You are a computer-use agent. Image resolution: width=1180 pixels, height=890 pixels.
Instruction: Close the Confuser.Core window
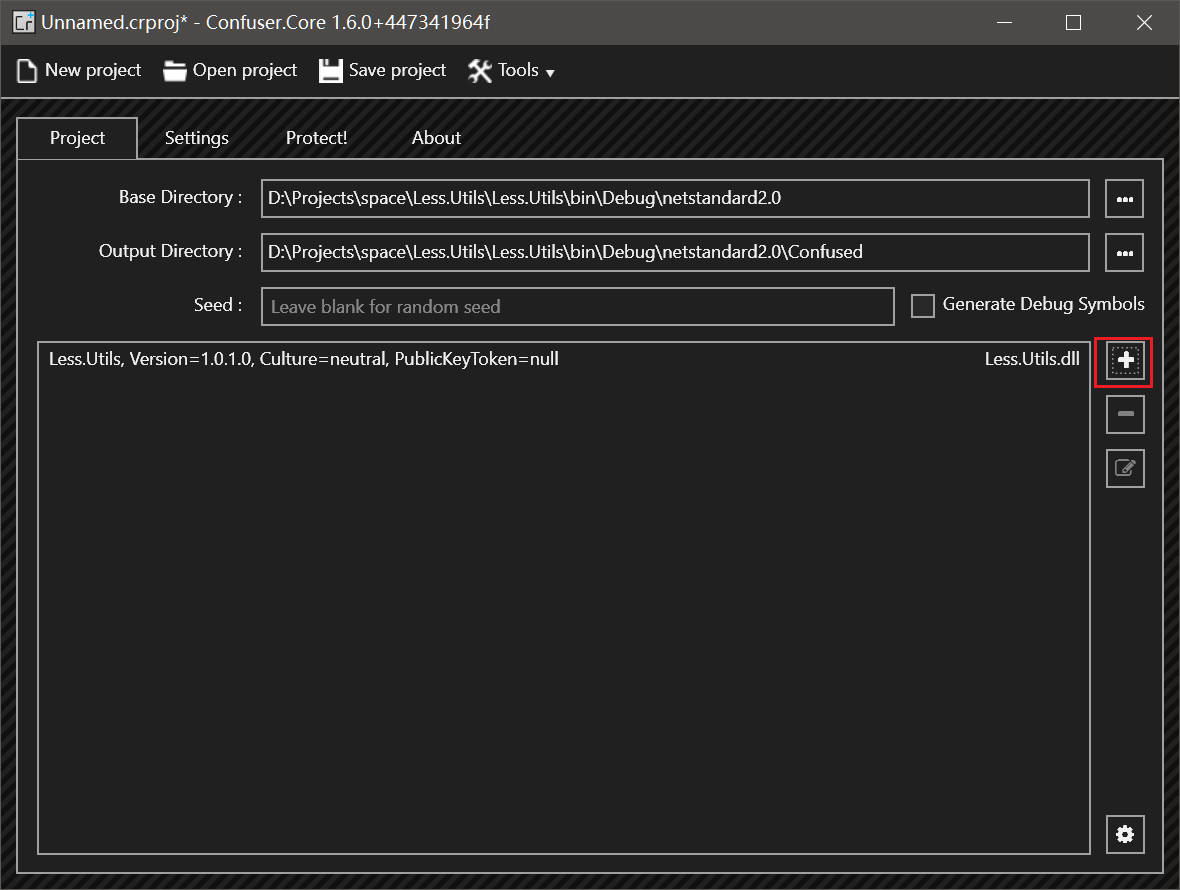pos(1144,23)
